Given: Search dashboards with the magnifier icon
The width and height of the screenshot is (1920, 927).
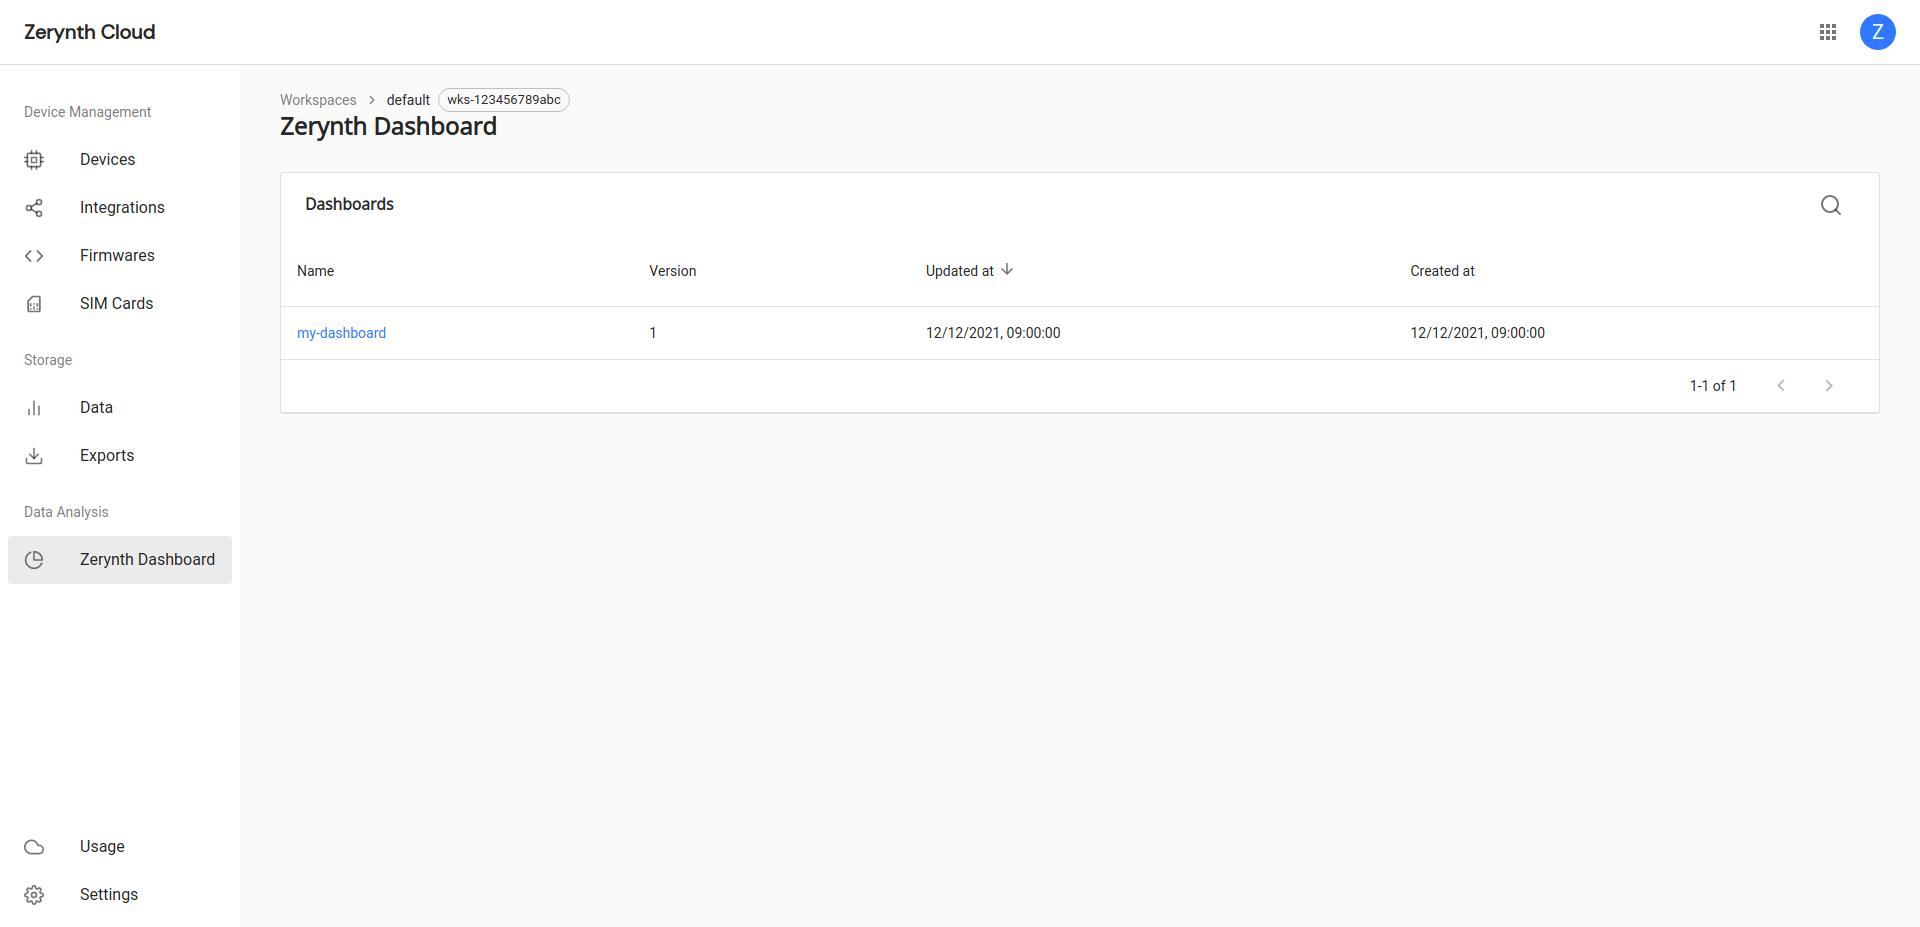Looking at the screenshot, I should tap(1831, 205).
